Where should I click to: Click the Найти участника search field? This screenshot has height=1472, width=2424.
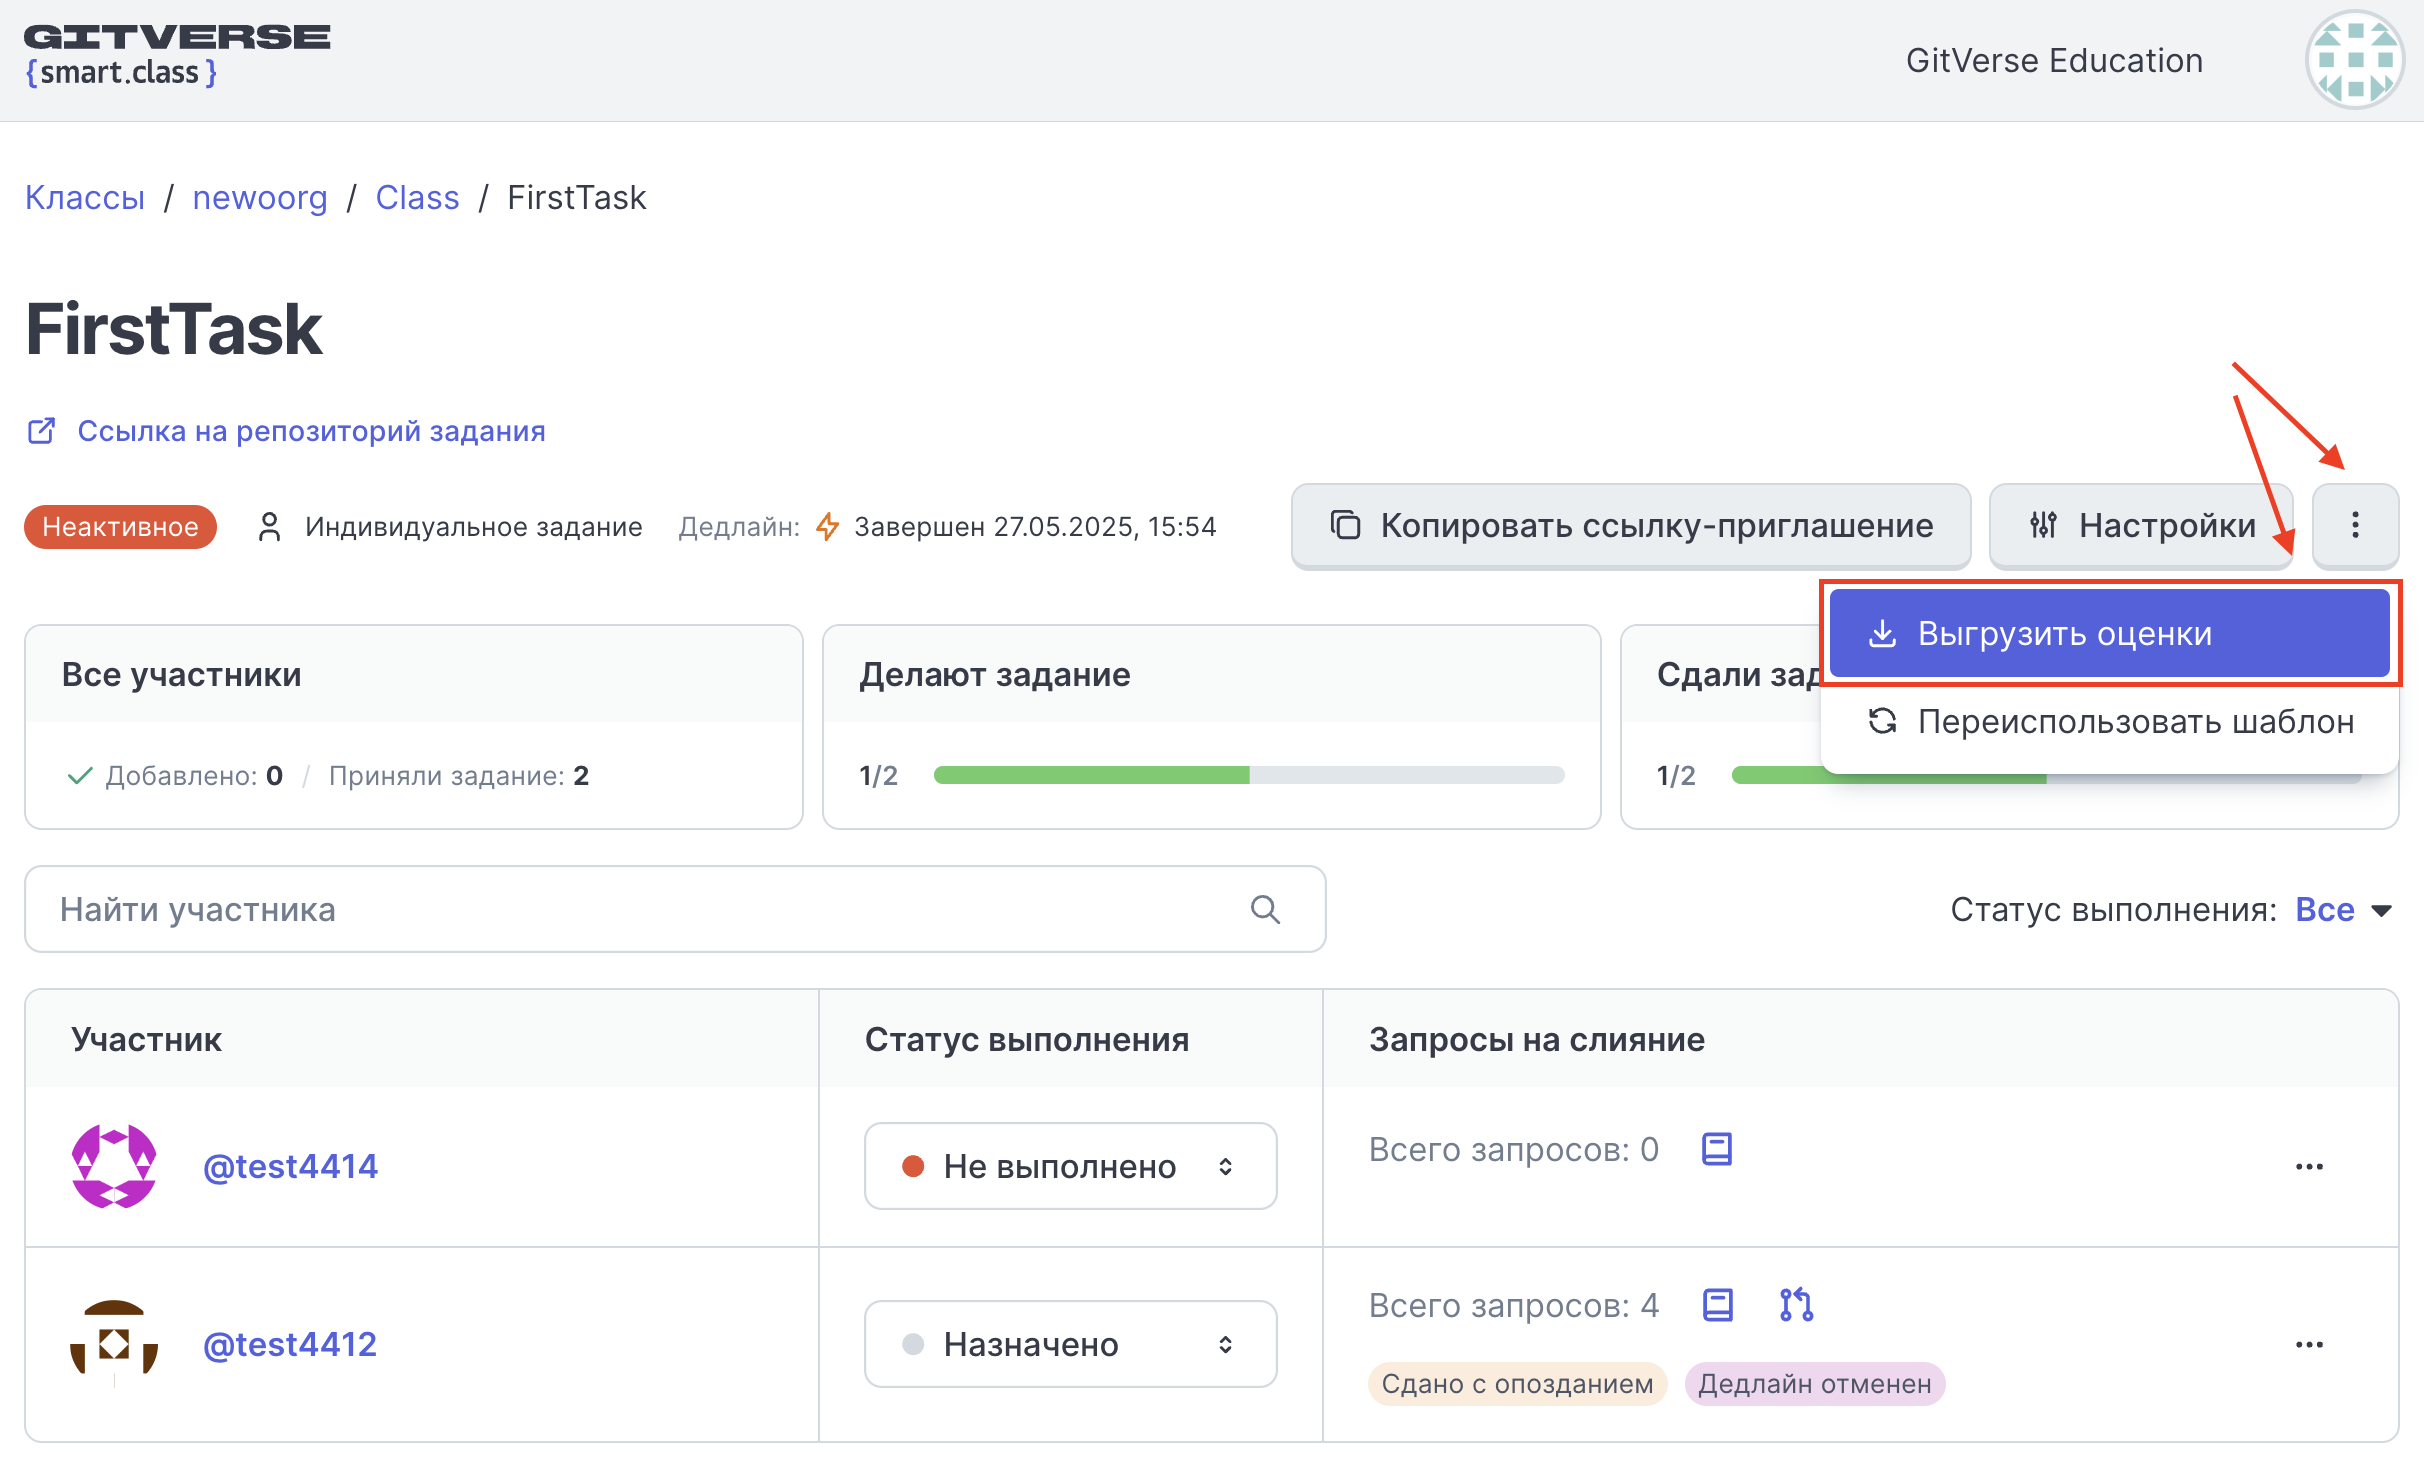point(675,909)
